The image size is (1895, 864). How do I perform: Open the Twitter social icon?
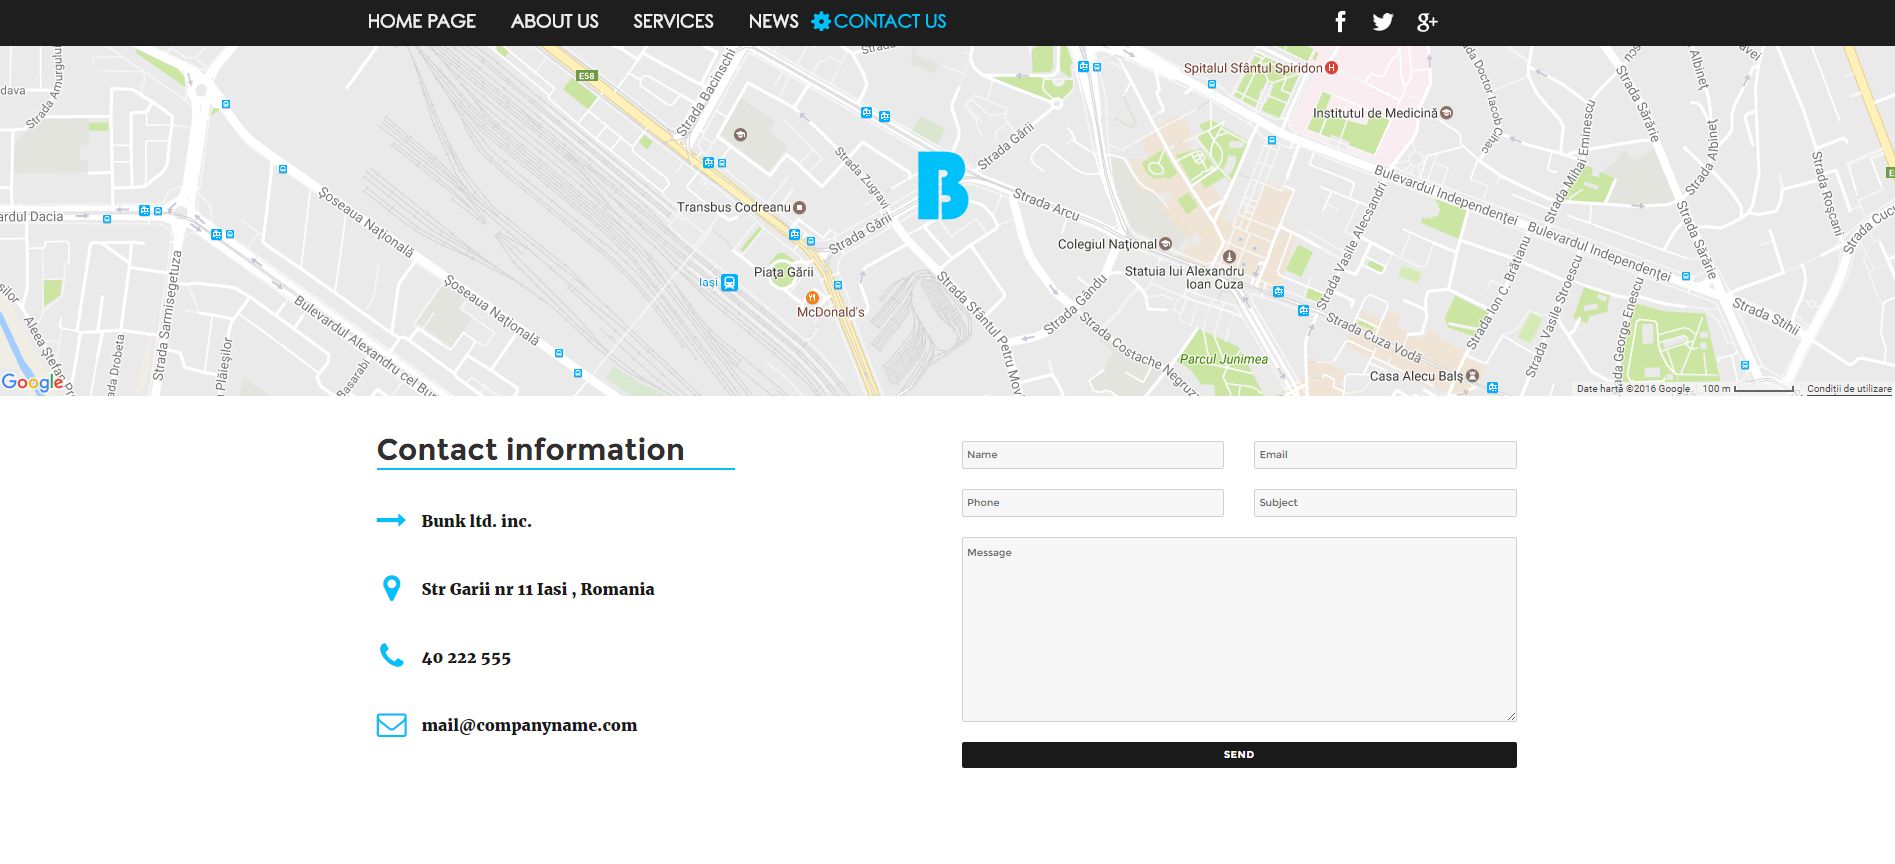(x=1383, y=22)
